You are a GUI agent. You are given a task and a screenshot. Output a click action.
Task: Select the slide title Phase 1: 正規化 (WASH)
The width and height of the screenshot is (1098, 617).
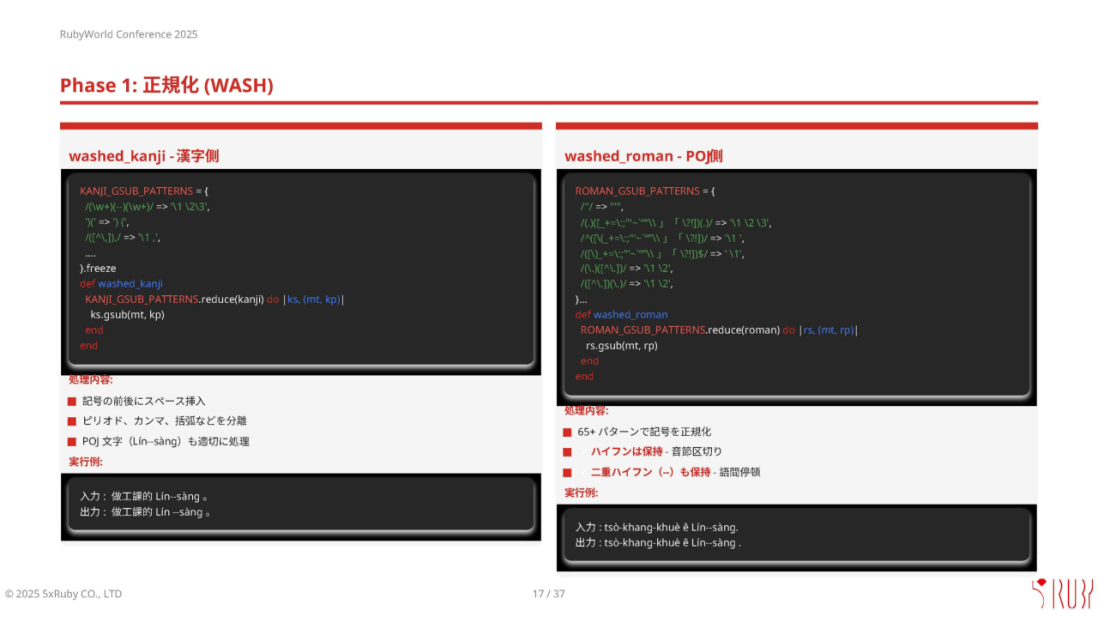[x=166, y=86]
